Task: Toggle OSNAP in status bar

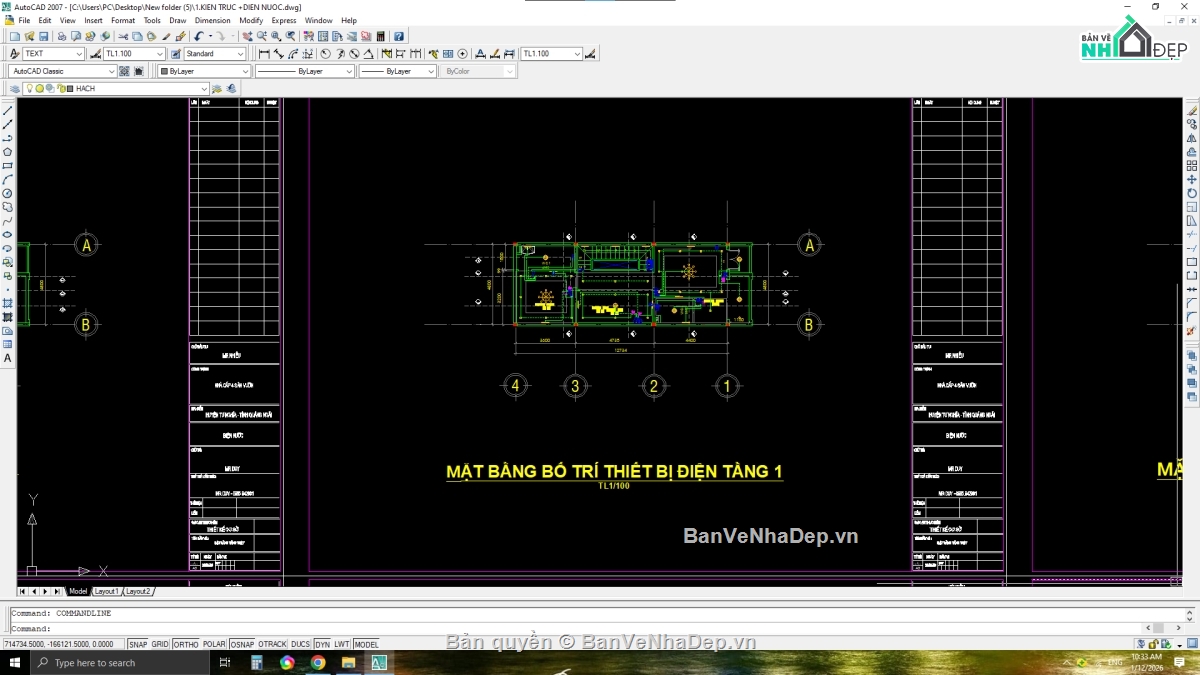Action: pyautogui.click(x=242, y=645)
